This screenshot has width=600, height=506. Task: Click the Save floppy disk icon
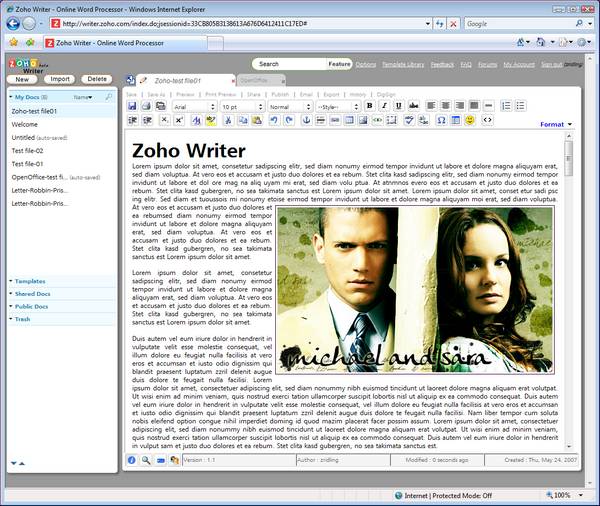point(132,106)
